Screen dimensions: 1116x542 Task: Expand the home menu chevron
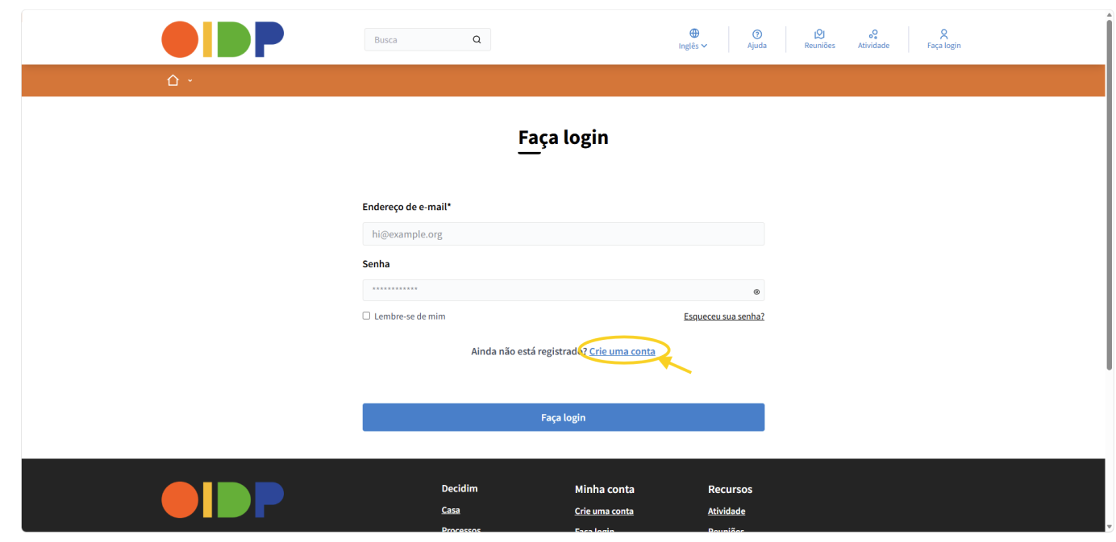pos(190,81)
